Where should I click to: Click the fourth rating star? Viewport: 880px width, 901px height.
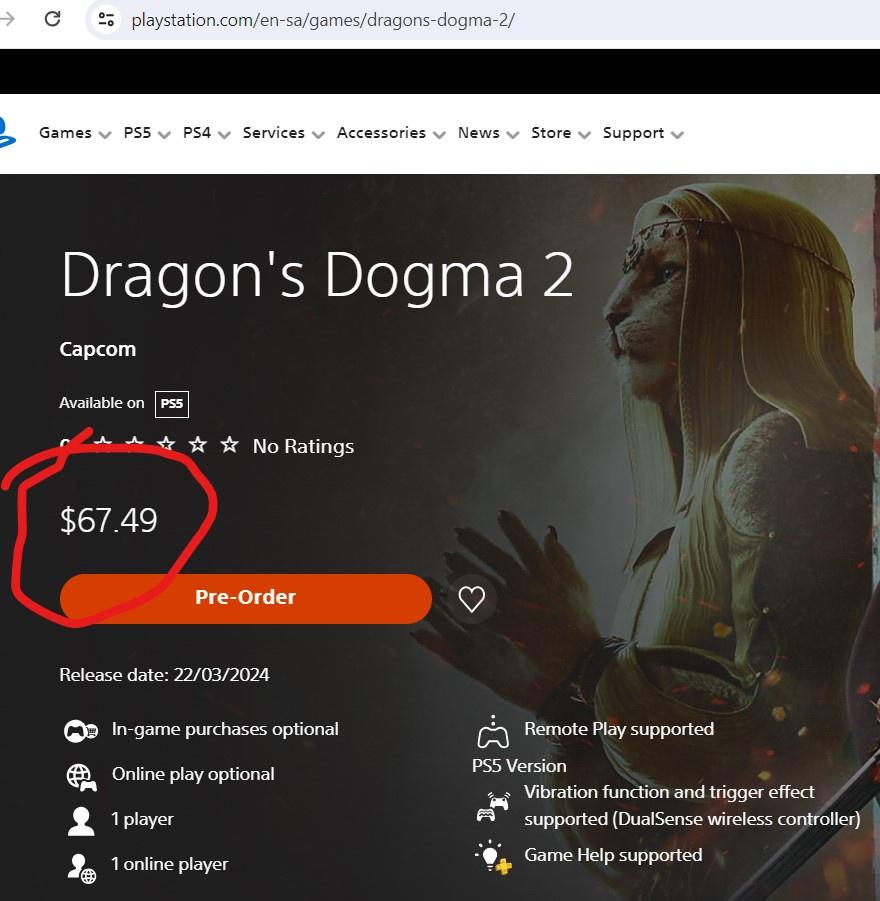pos(198,444)
